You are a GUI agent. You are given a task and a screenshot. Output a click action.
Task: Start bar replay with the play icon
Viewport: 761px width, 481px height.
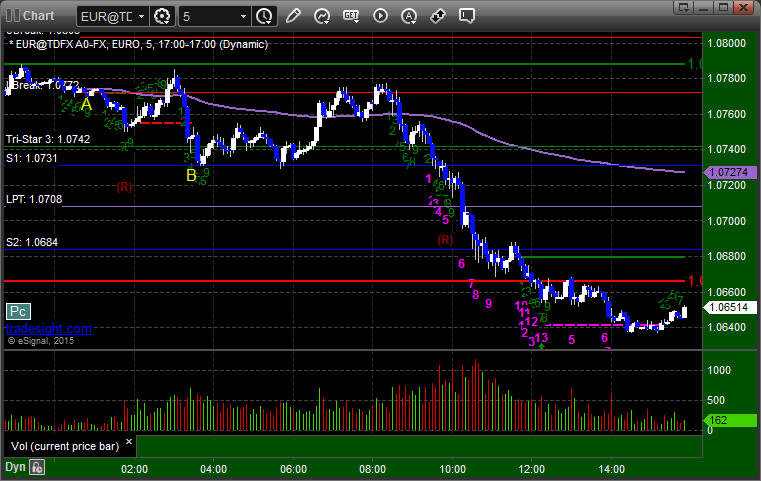380,16
